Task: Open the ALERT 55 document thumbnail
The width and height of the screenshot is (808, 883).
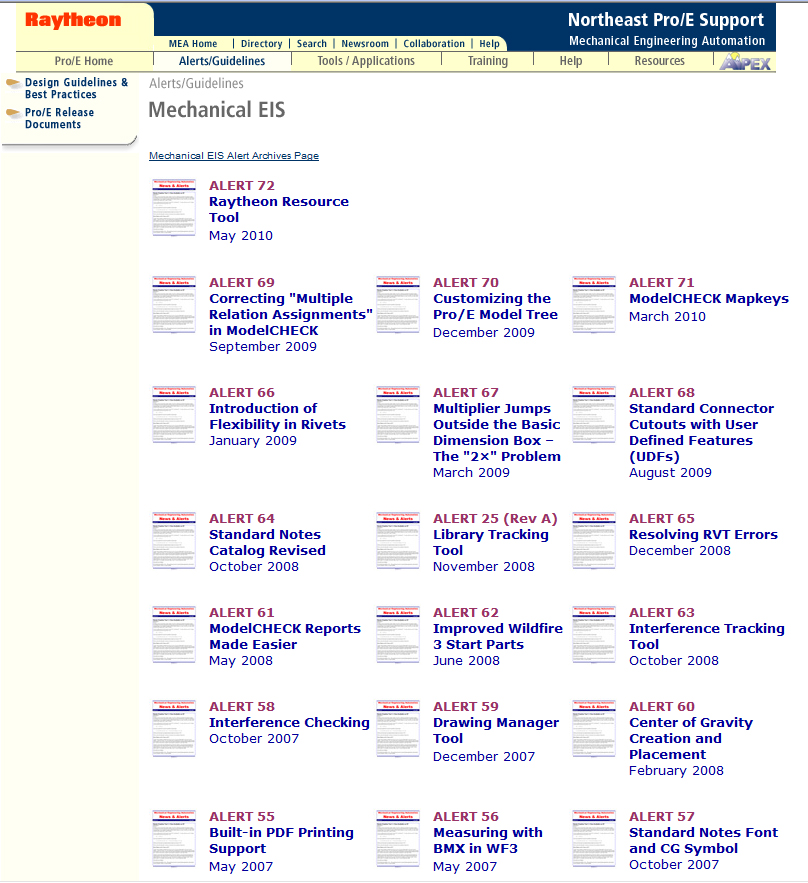Action: coord(174,839)
